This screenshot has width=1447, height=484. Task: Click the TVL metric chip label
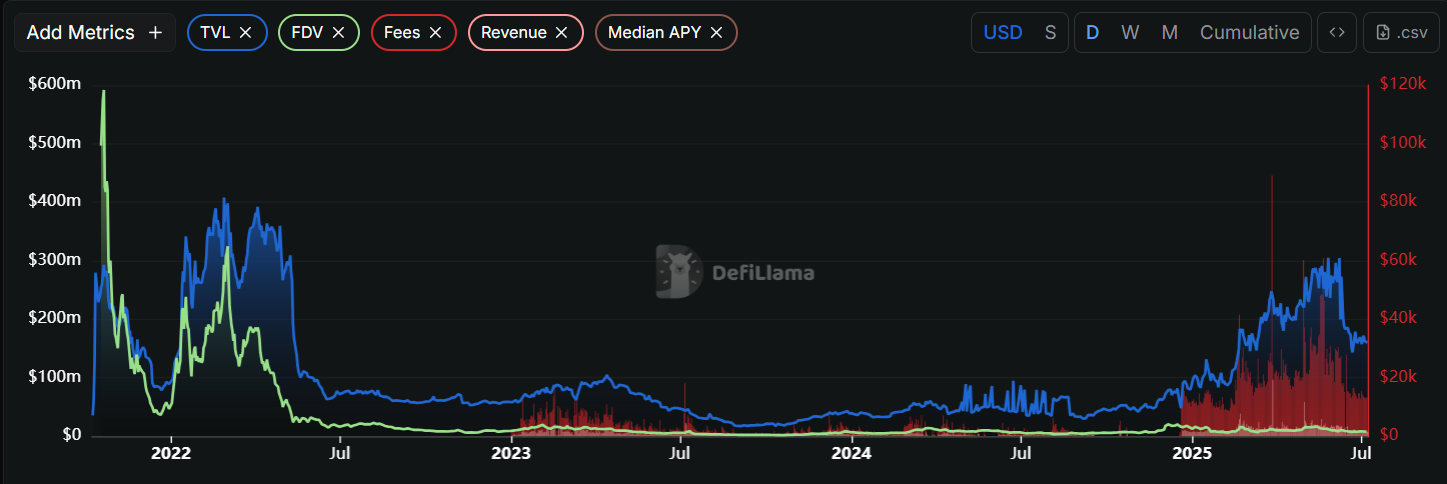(214, 33)
